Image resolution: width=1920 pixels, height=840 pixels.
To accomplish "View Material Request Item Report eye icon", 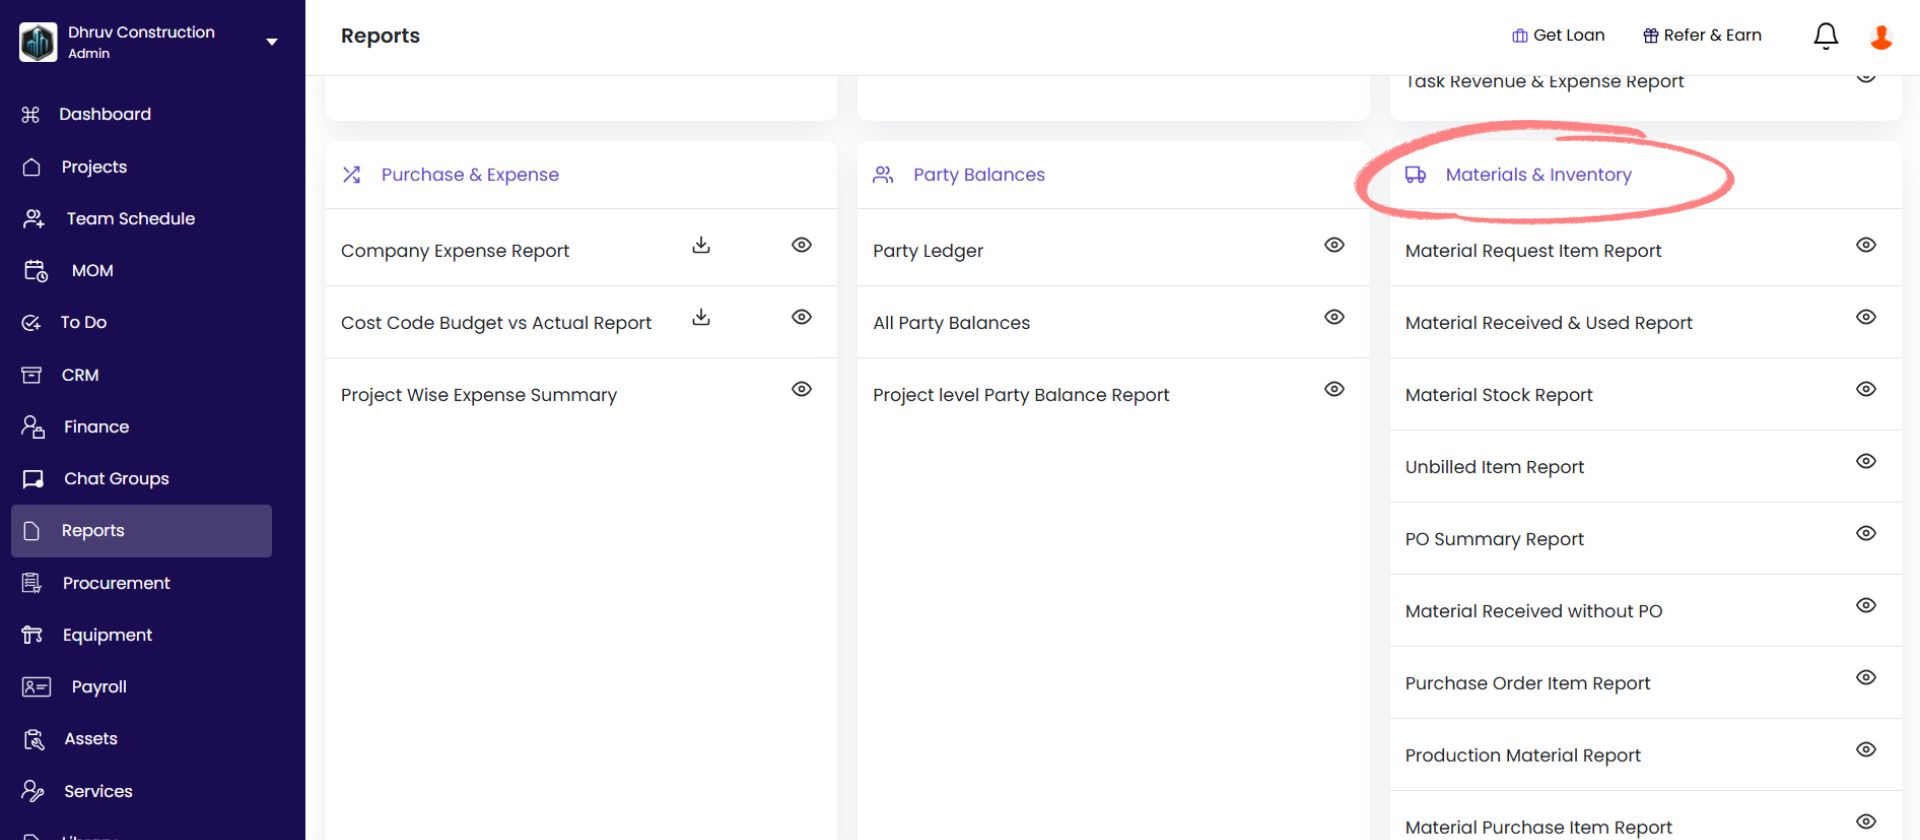I will coord(1866,245).
